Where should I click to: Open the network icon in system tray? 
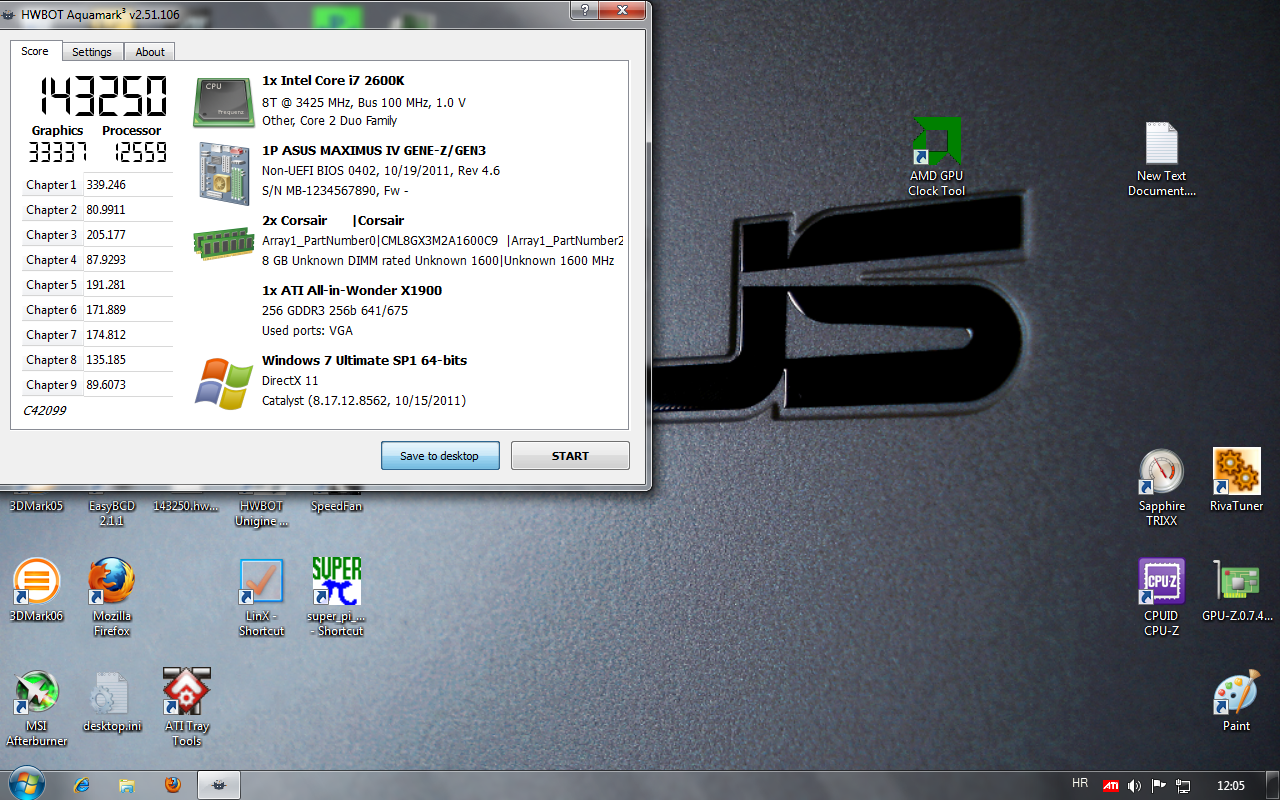pos(1183,785)
